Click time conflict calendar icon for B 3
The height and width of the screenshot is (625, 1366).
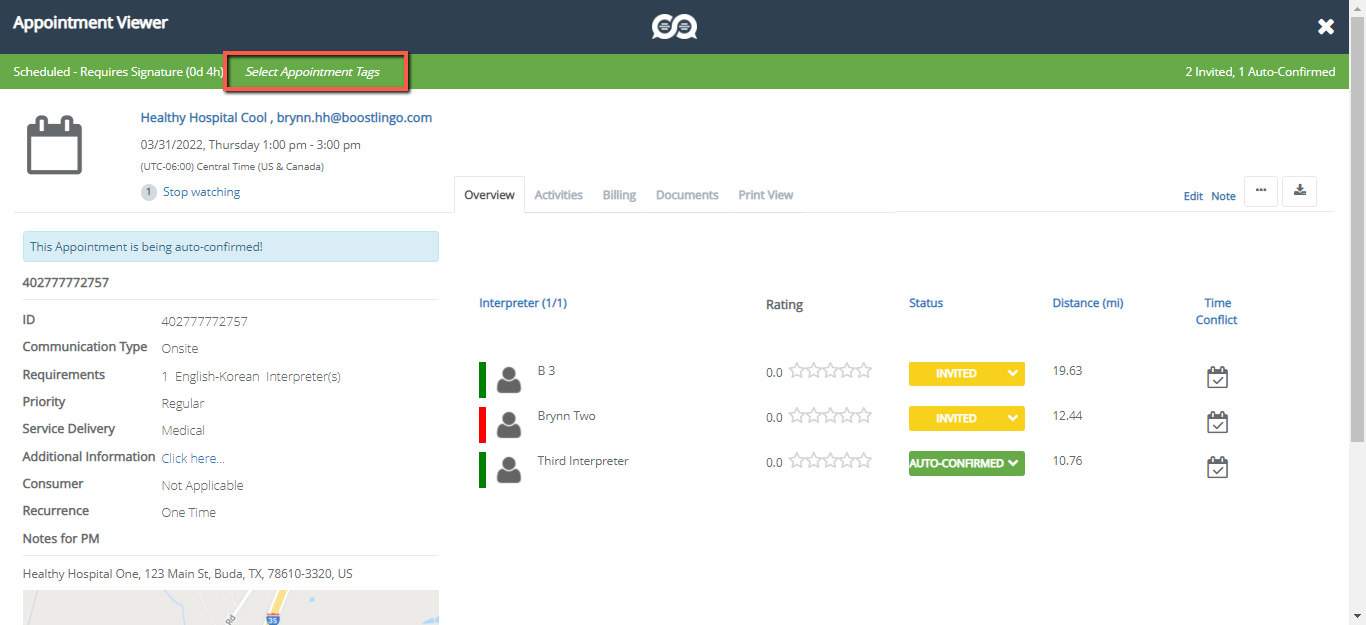[1217, 378]
